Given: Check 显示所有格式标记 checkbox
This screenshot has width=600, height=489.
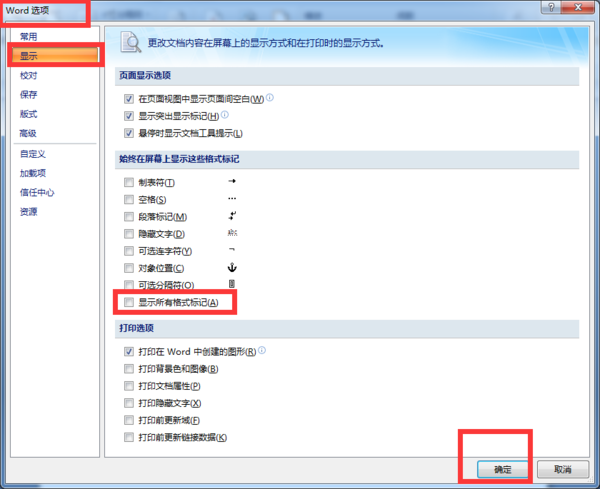Looking at the screenshot, I should click(129, 302).
